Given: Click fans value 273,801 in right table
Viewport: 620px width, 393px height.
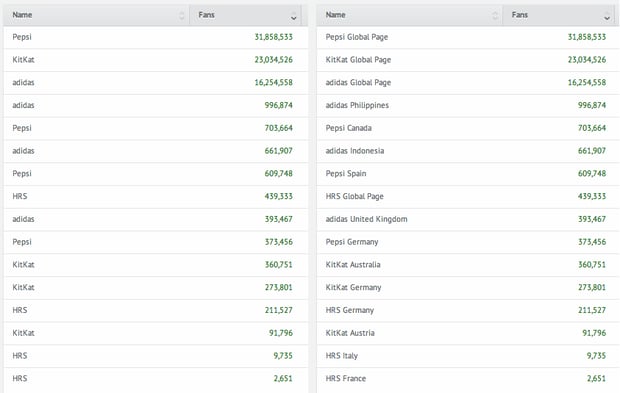Looking at the screenshot, I should (x=592, y=287).
